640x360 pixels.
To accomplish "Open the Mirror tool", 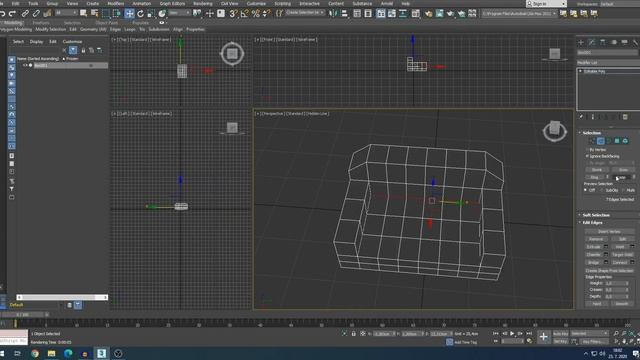I will click(x=333, y=13).
